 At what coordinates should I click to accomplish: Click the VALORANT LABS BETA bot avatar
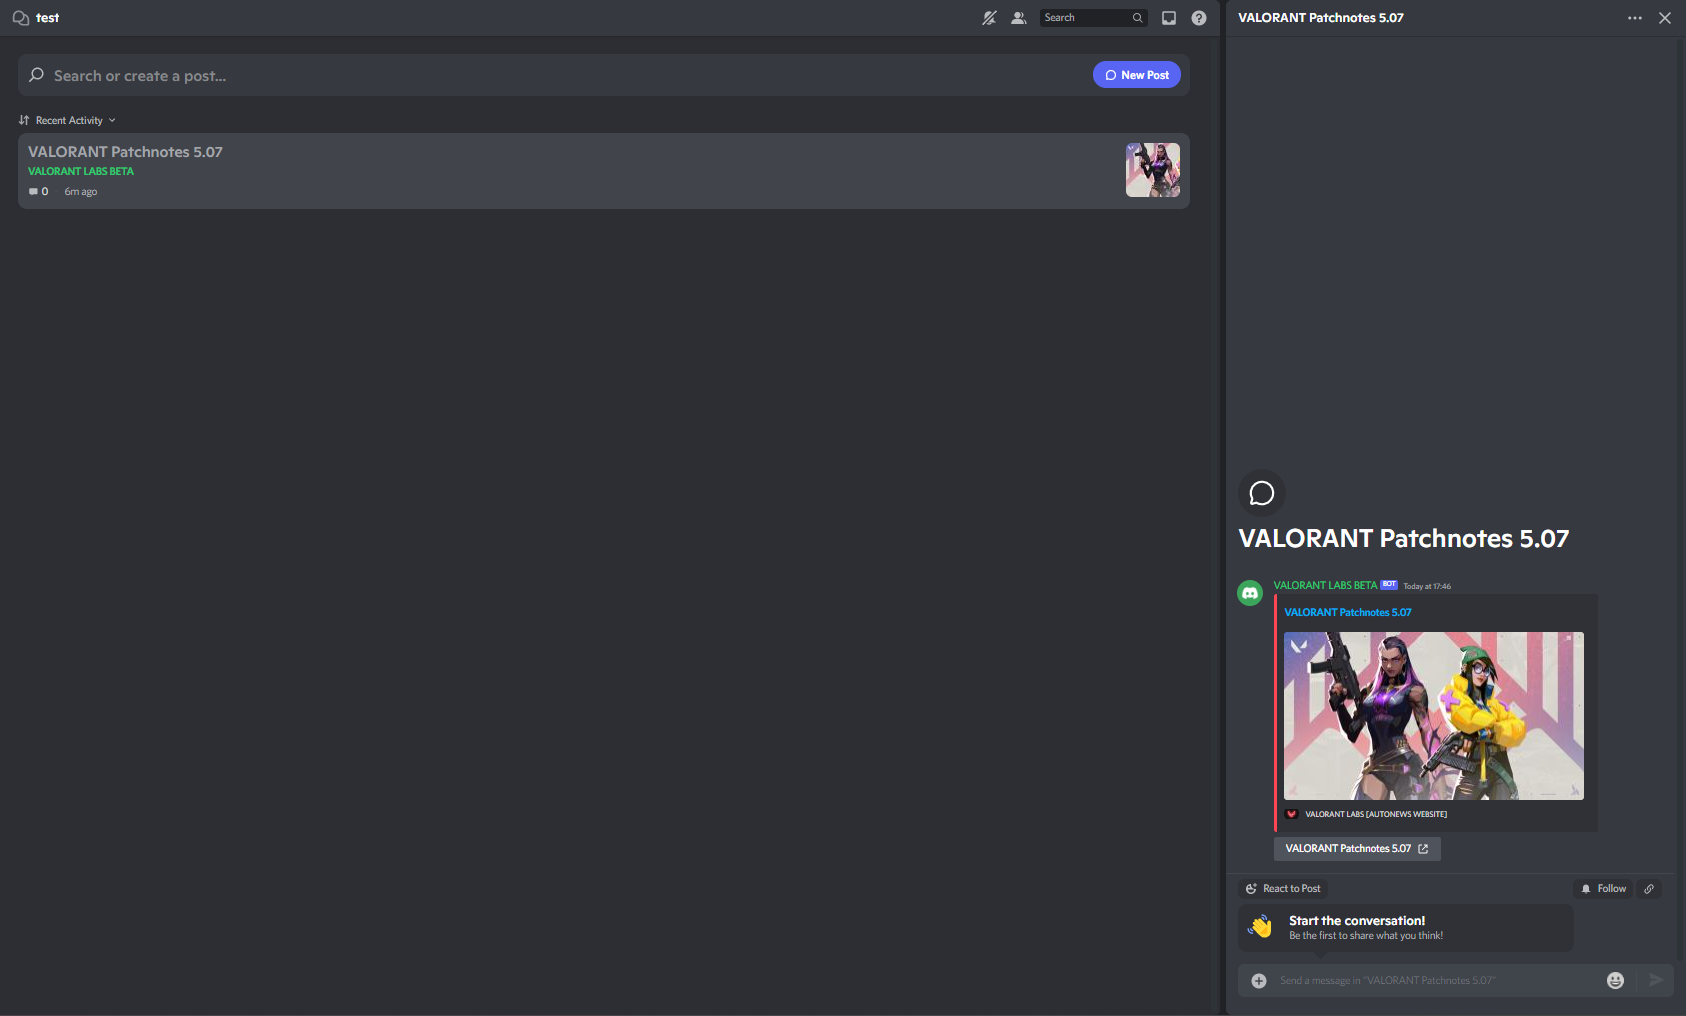coord(1250,593)
